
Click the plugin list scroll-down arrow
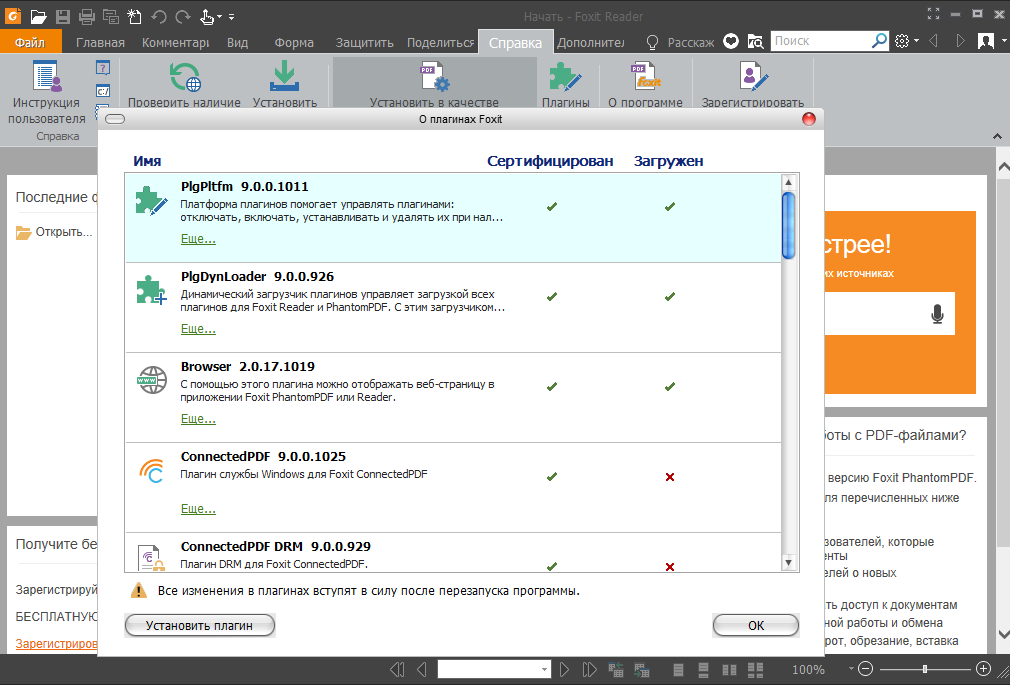788,563
